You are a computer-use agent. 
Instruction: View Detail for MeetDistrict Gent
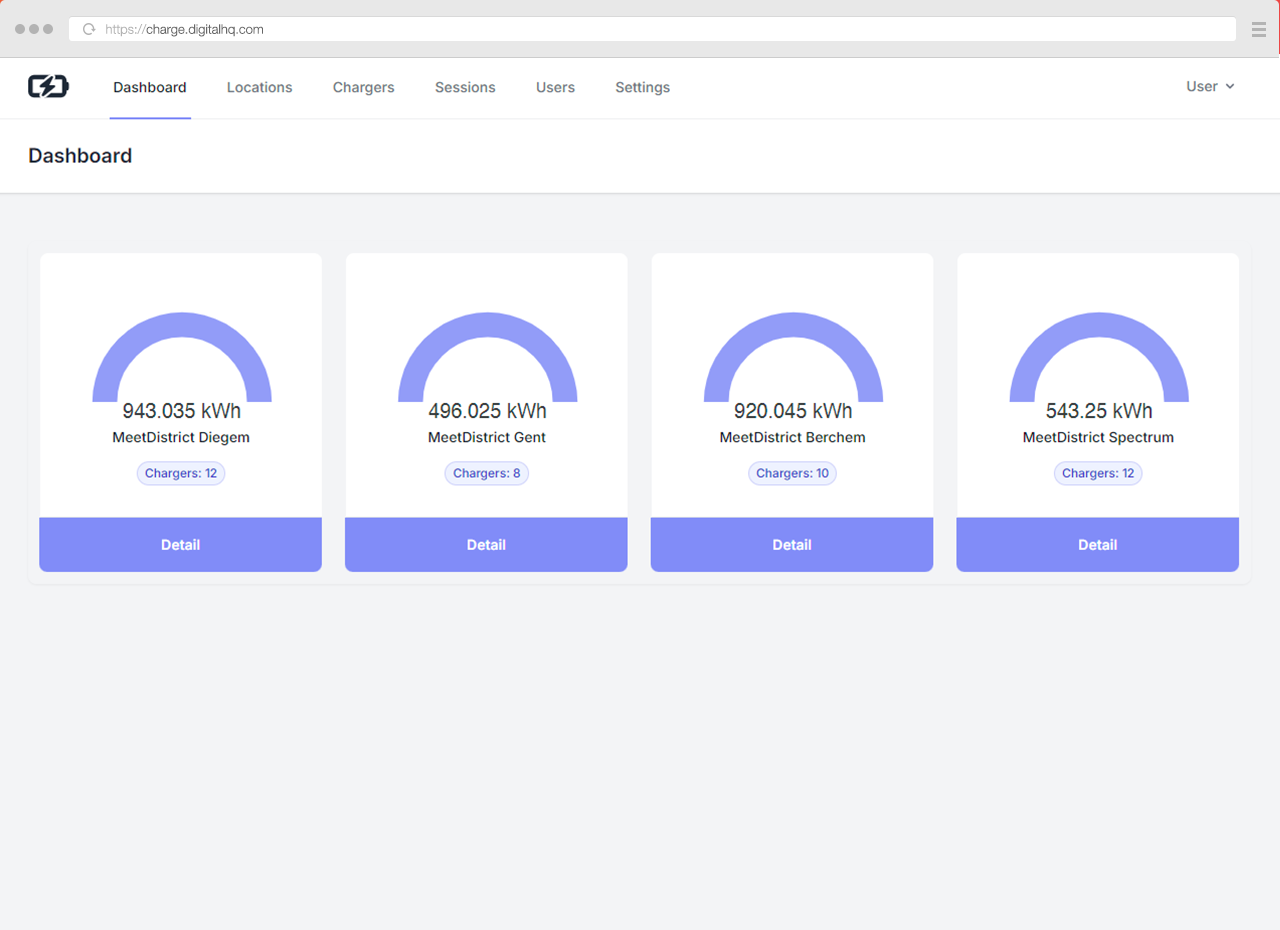tap(486, 545)
